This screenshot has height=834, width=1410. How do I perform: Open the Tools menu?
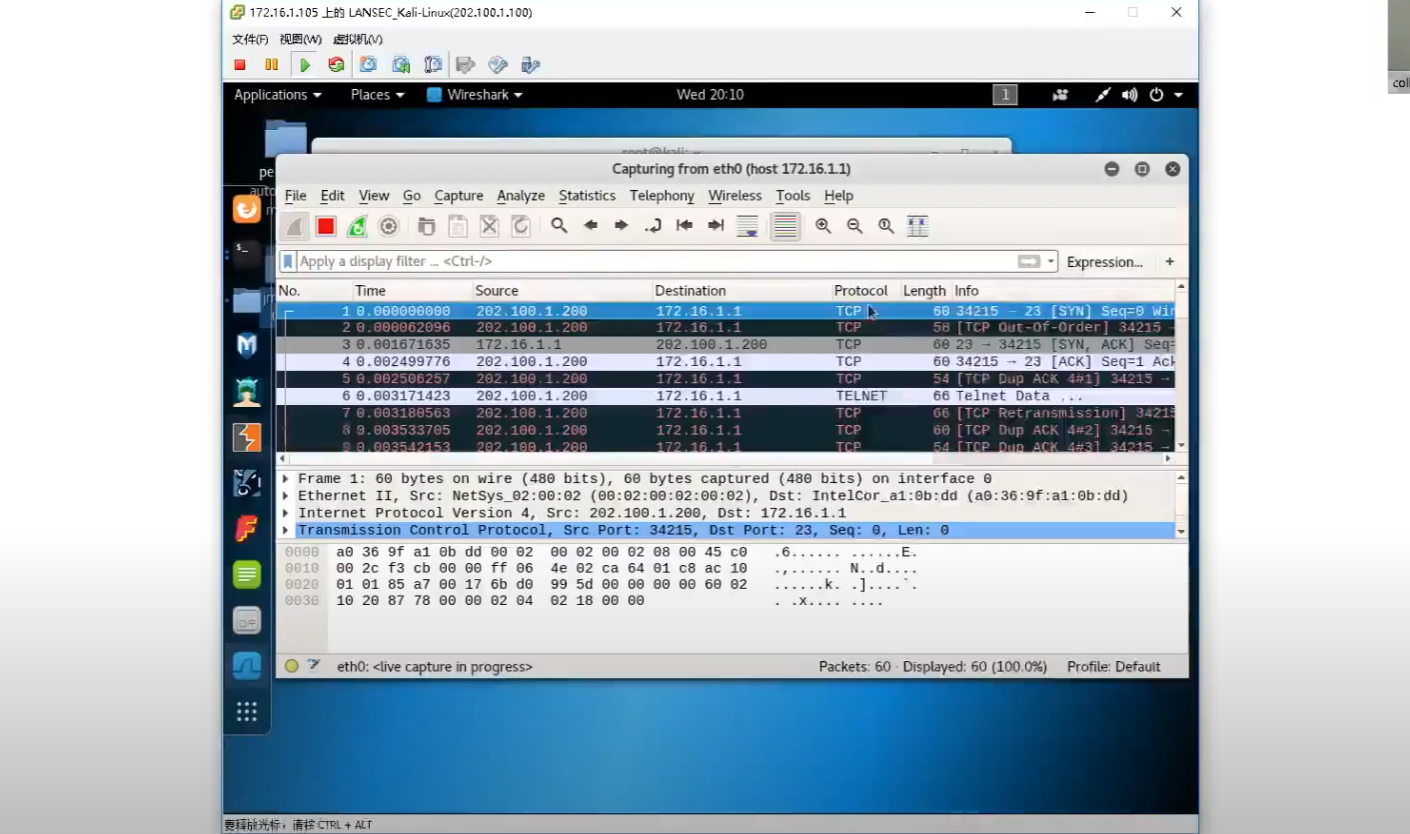coord(793,196)
